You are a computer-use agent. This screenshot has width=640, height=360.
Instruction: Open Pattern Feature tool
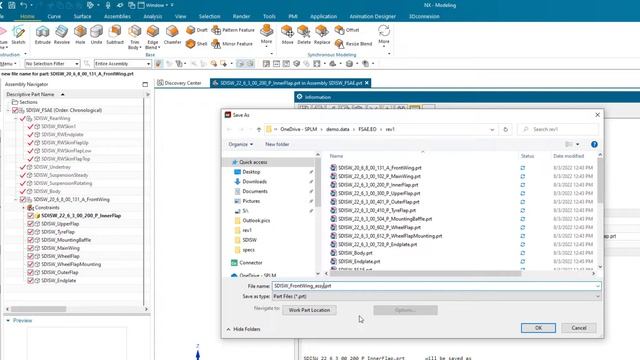point(233,30)
